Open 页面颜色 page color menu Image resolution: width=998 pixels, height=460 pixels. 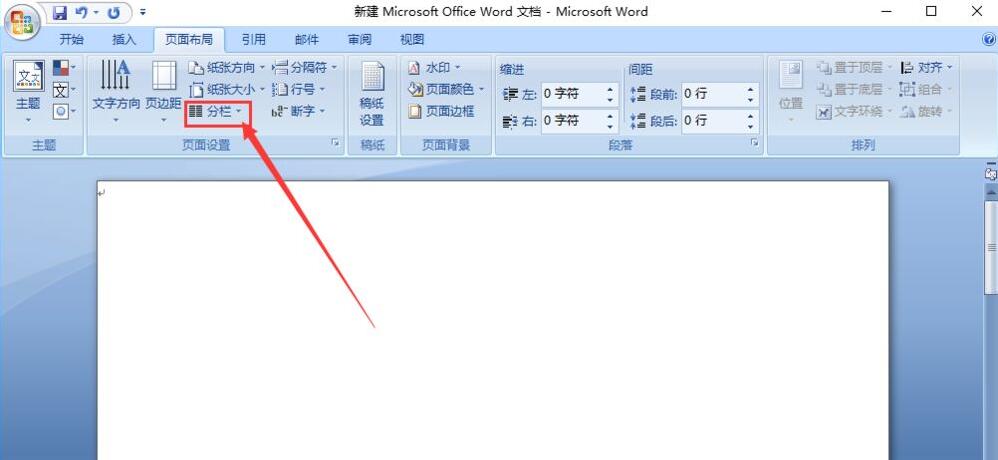446,90
